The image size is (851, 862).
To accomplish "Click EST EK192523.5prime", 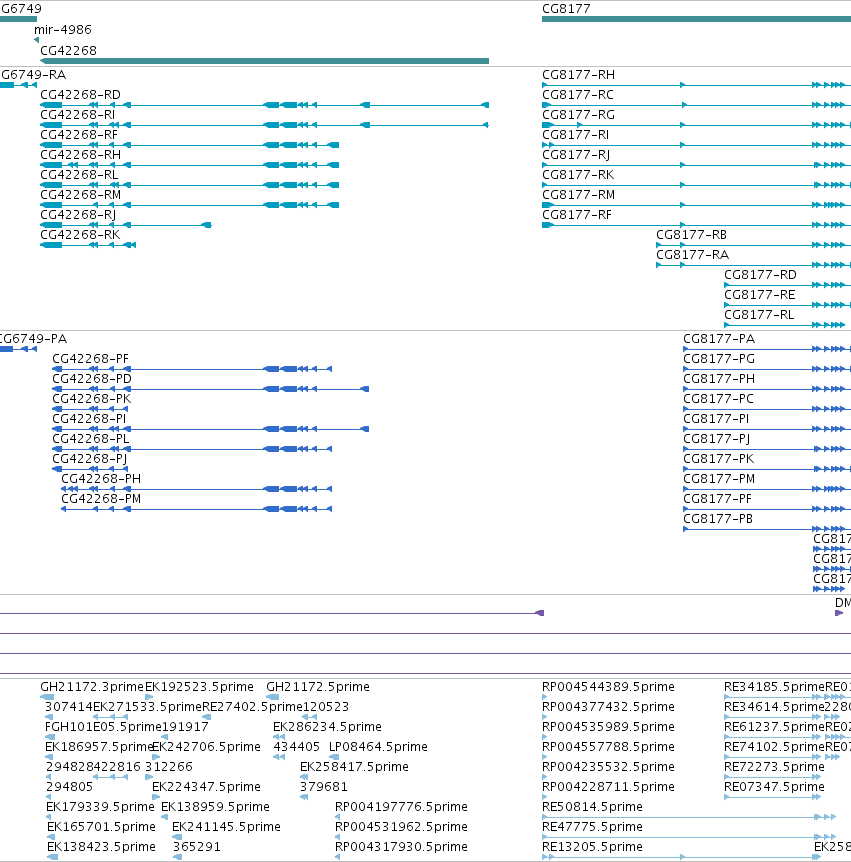I will coord(199,687).
